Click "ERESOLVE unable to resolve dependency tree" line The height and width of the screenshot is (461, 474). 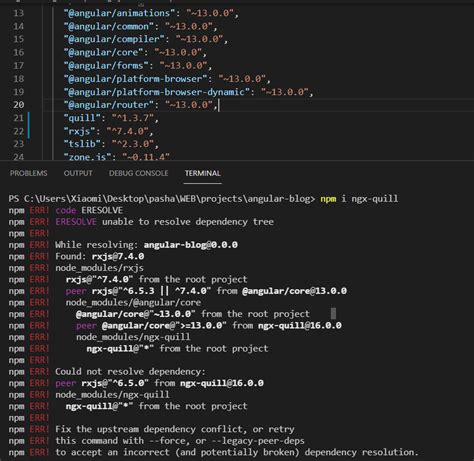pos(165,222)
